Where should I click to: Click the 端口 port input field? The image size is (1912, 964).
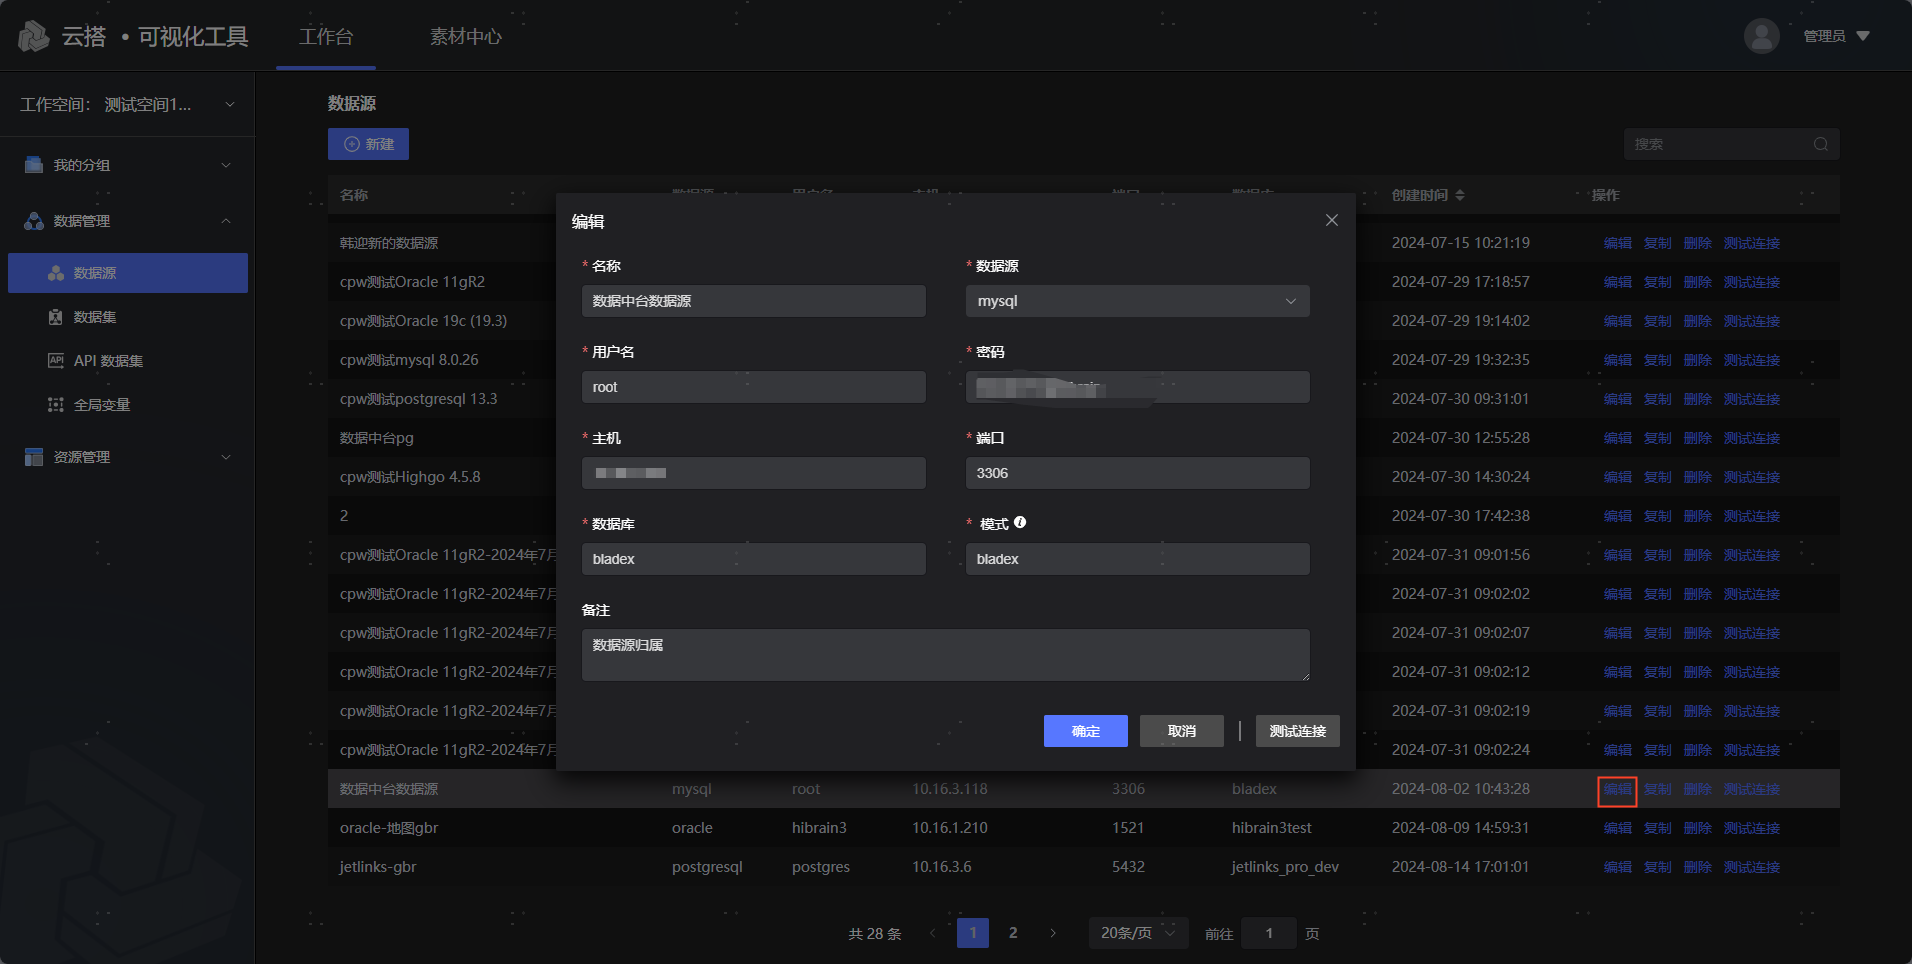pos(1137,473)
